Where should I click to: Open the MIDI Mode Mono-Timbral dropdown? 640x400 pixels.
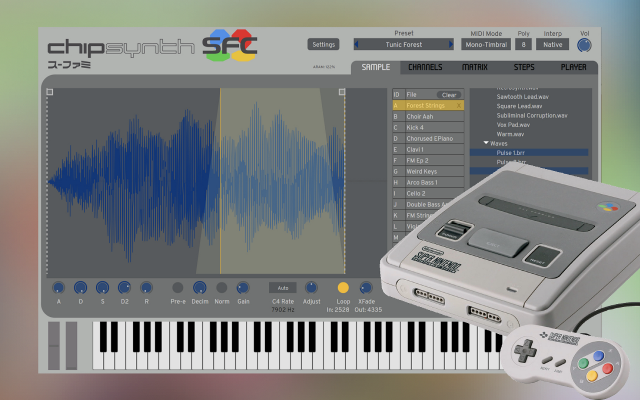tap(486, 44)
